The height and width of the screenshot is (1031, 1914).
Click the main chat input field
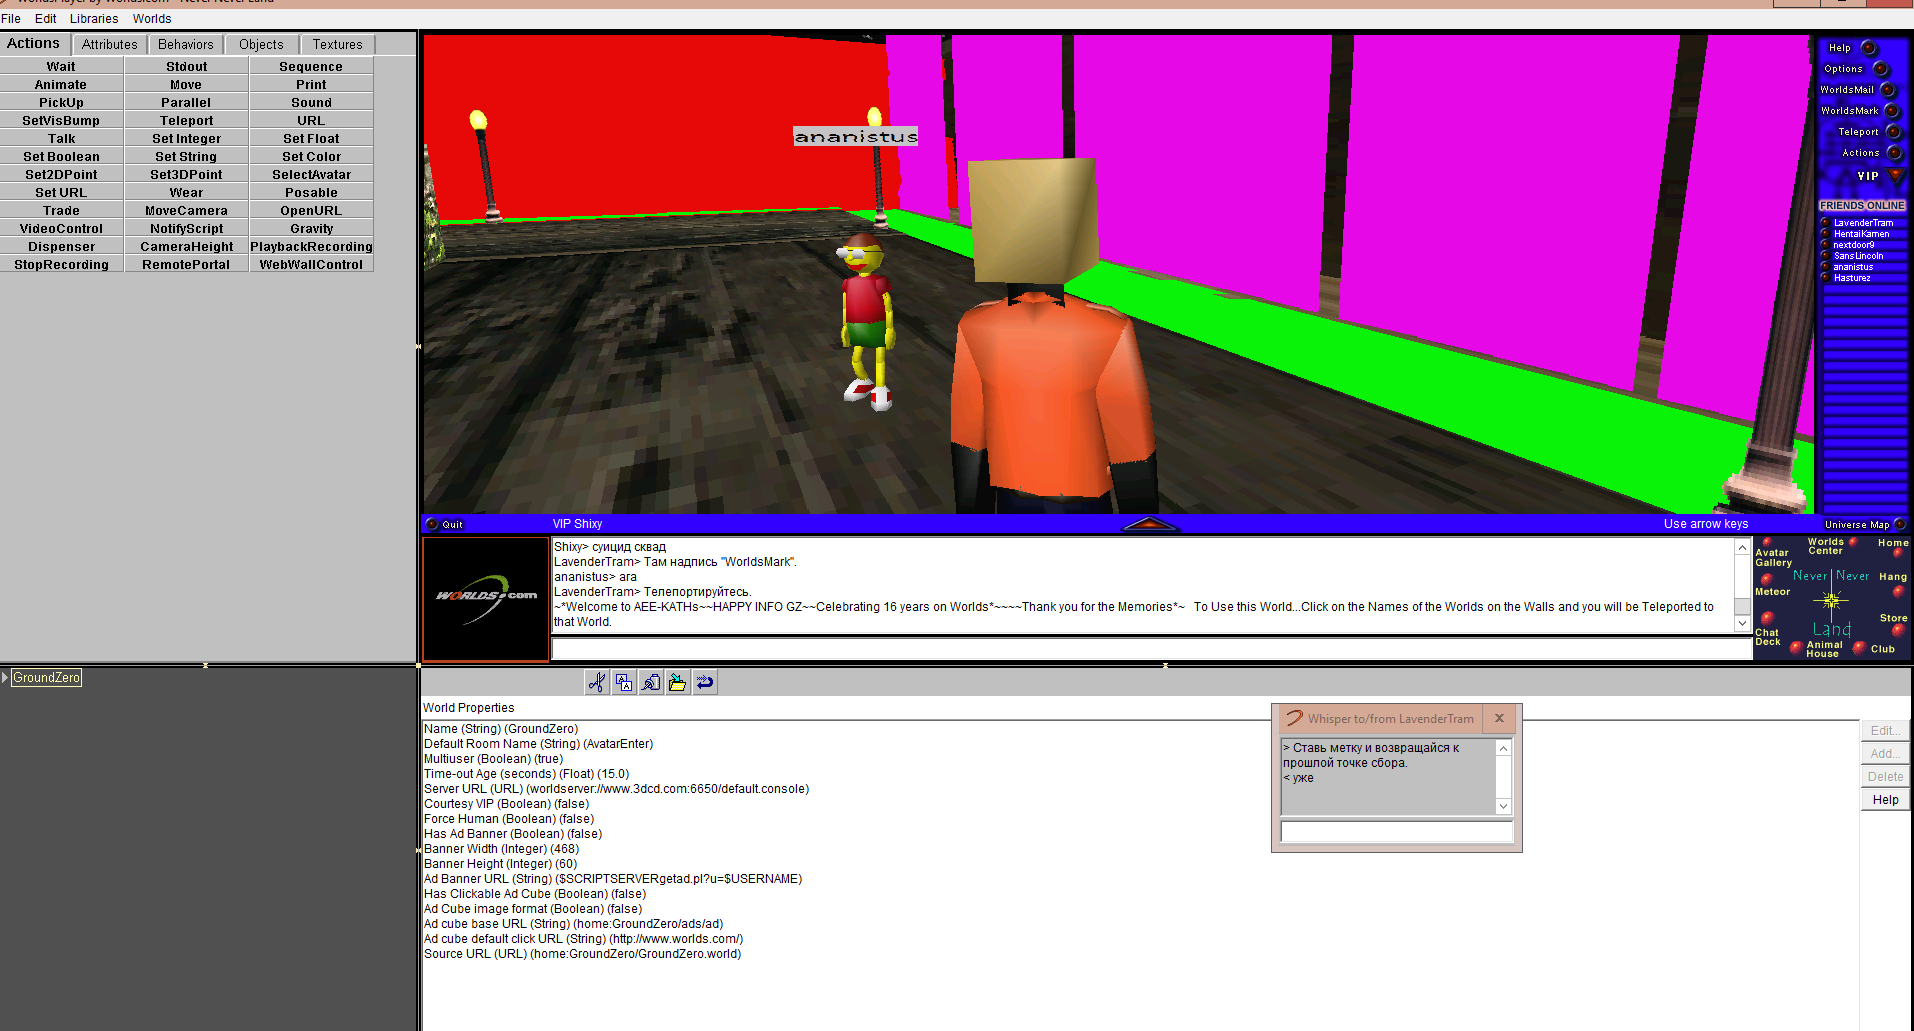point(1150,649)
